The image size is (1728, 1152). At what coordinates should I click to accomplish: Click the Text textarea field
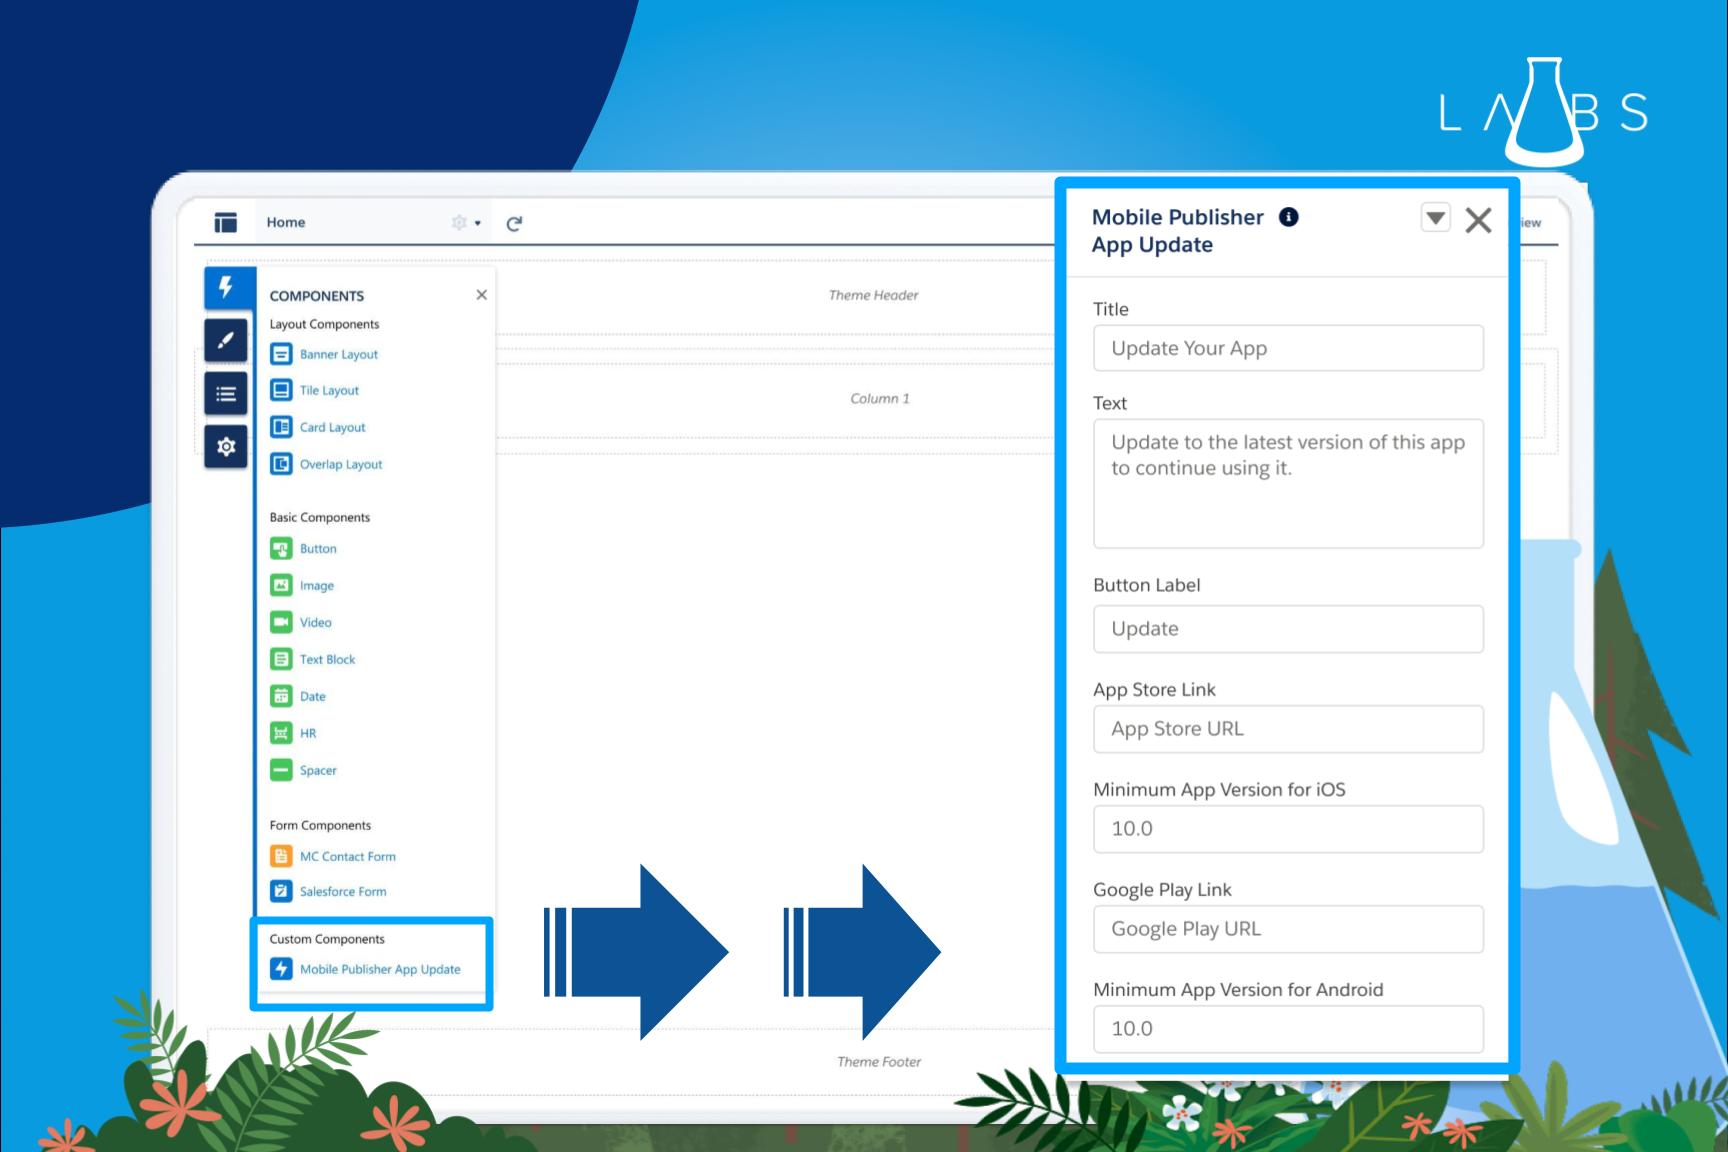tap(1288, 484)
